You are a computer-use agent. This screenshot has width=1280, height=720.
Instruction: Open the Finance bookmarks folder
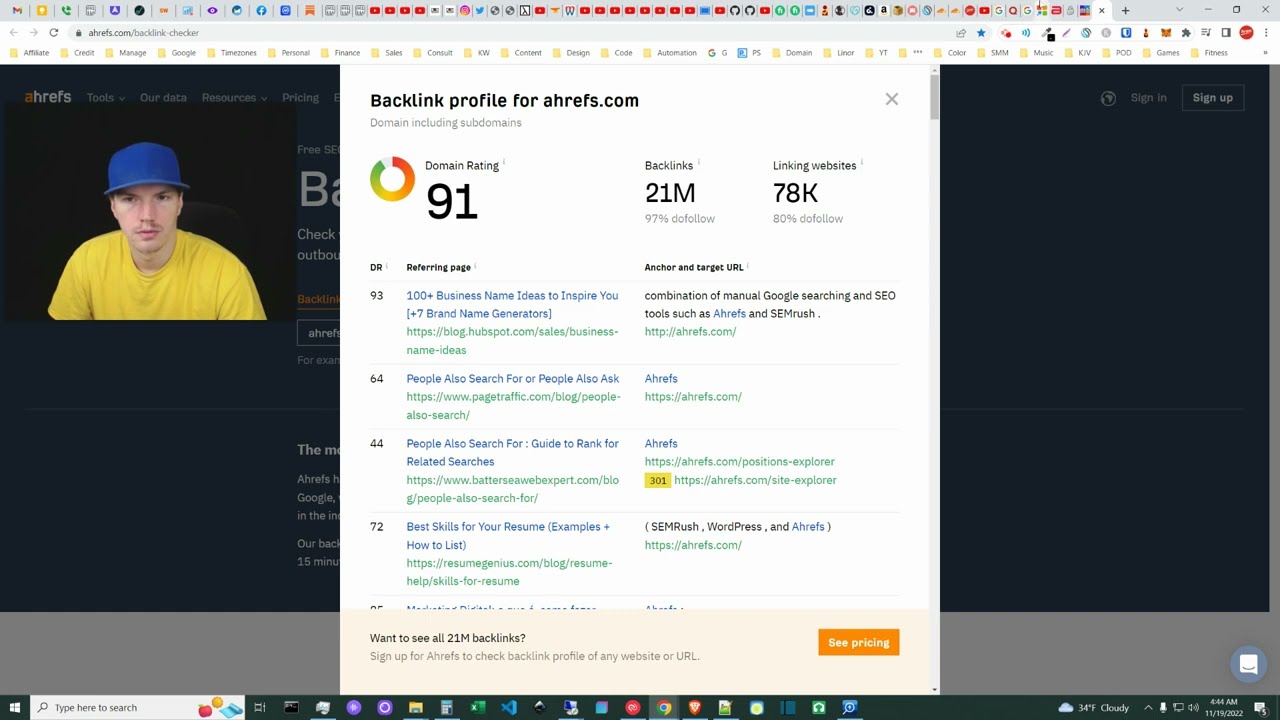pyautogui.click(x=340, y=53)
